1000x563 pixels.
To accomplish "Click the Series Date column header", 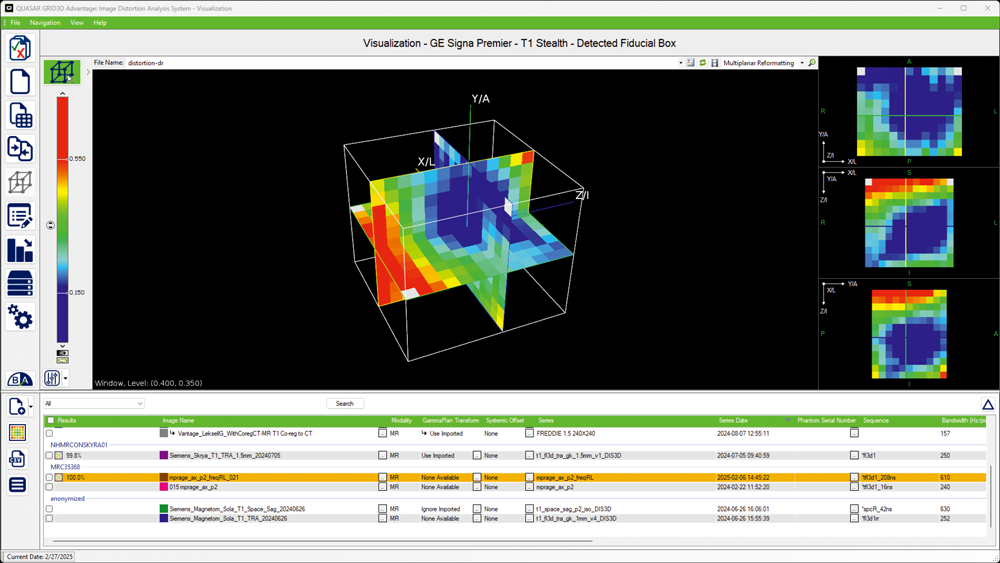I will [x=733, y=421].
